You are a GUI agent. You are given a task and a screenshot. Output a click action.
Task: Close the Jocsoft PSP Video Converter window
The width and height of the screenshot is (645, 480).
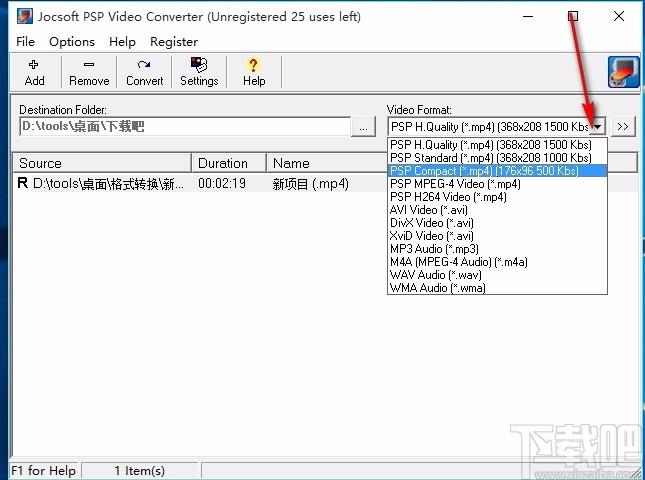click(x=619, y=16)
